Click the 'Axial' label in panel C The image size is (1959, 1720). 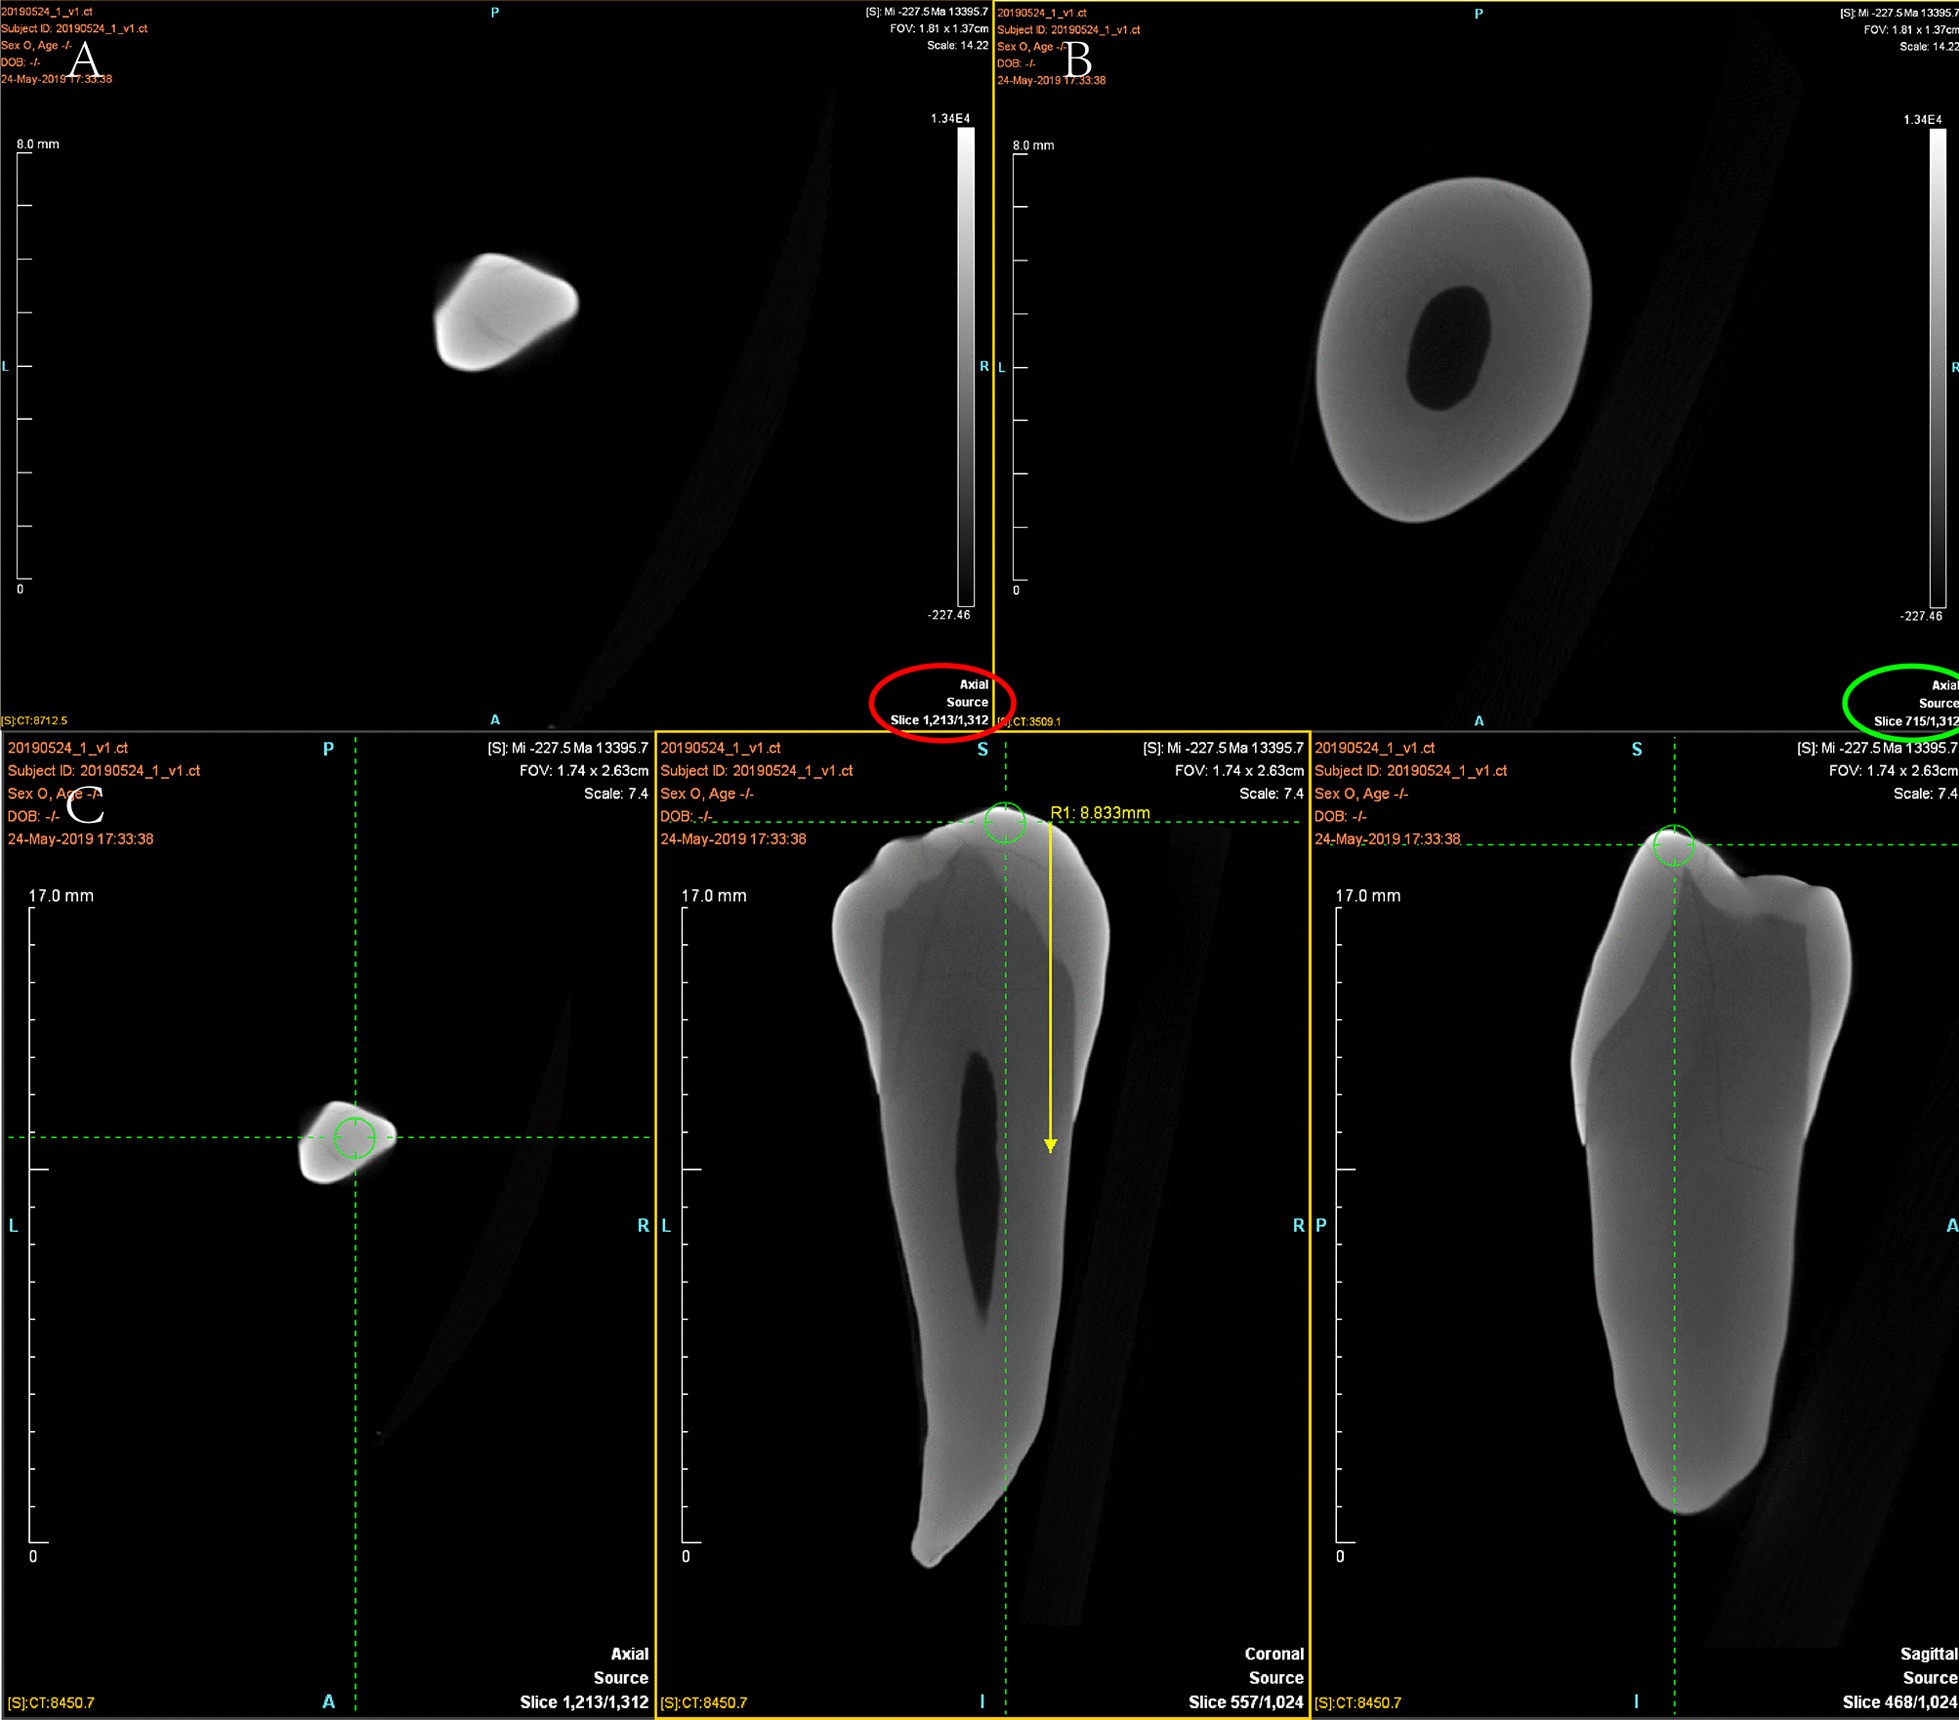pyautogui.click(x=630, y=1654)
